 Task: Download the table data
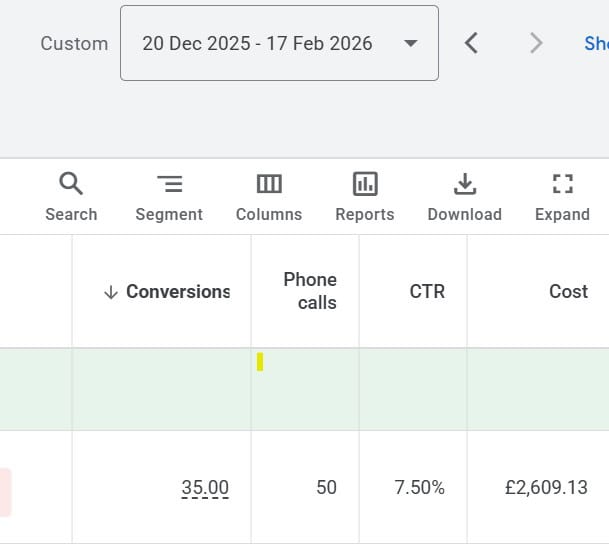click(464, 197)
